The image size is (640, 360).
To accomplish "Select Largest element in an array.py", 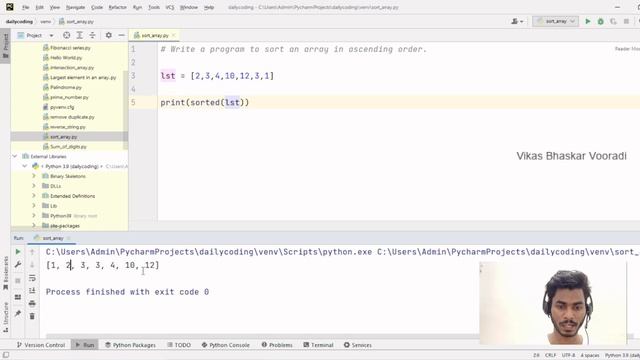I will pos(83,77).
